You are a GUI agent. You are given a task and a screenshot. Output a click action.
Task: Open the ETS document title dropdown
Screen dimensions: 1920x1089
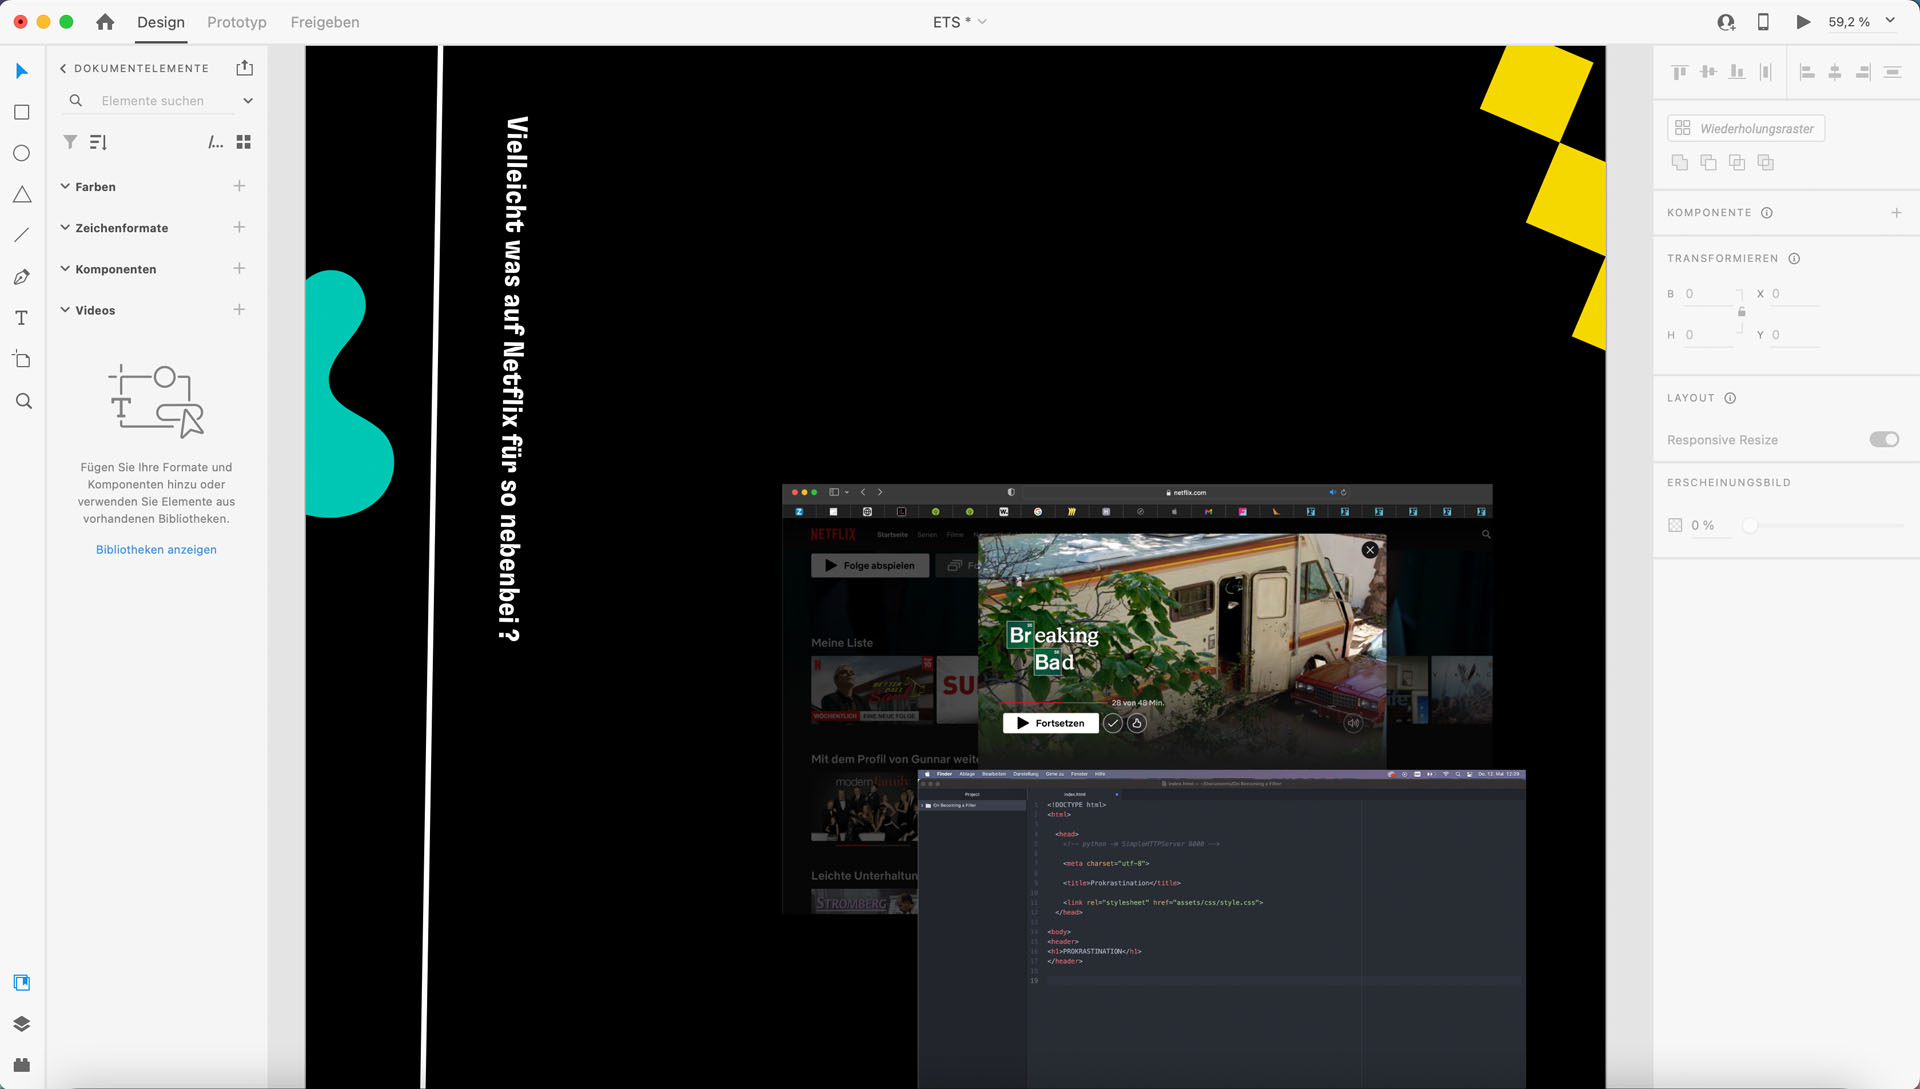pos(982,21)
